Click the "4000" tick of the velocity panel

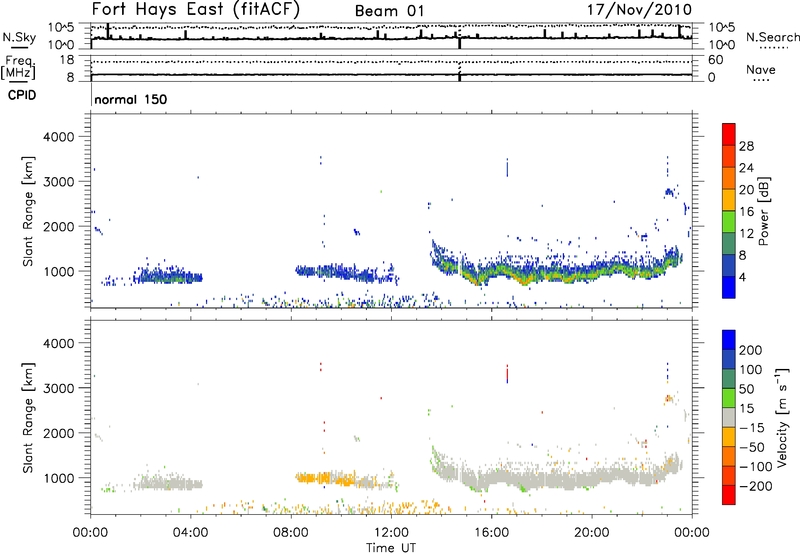coord(58,343)
